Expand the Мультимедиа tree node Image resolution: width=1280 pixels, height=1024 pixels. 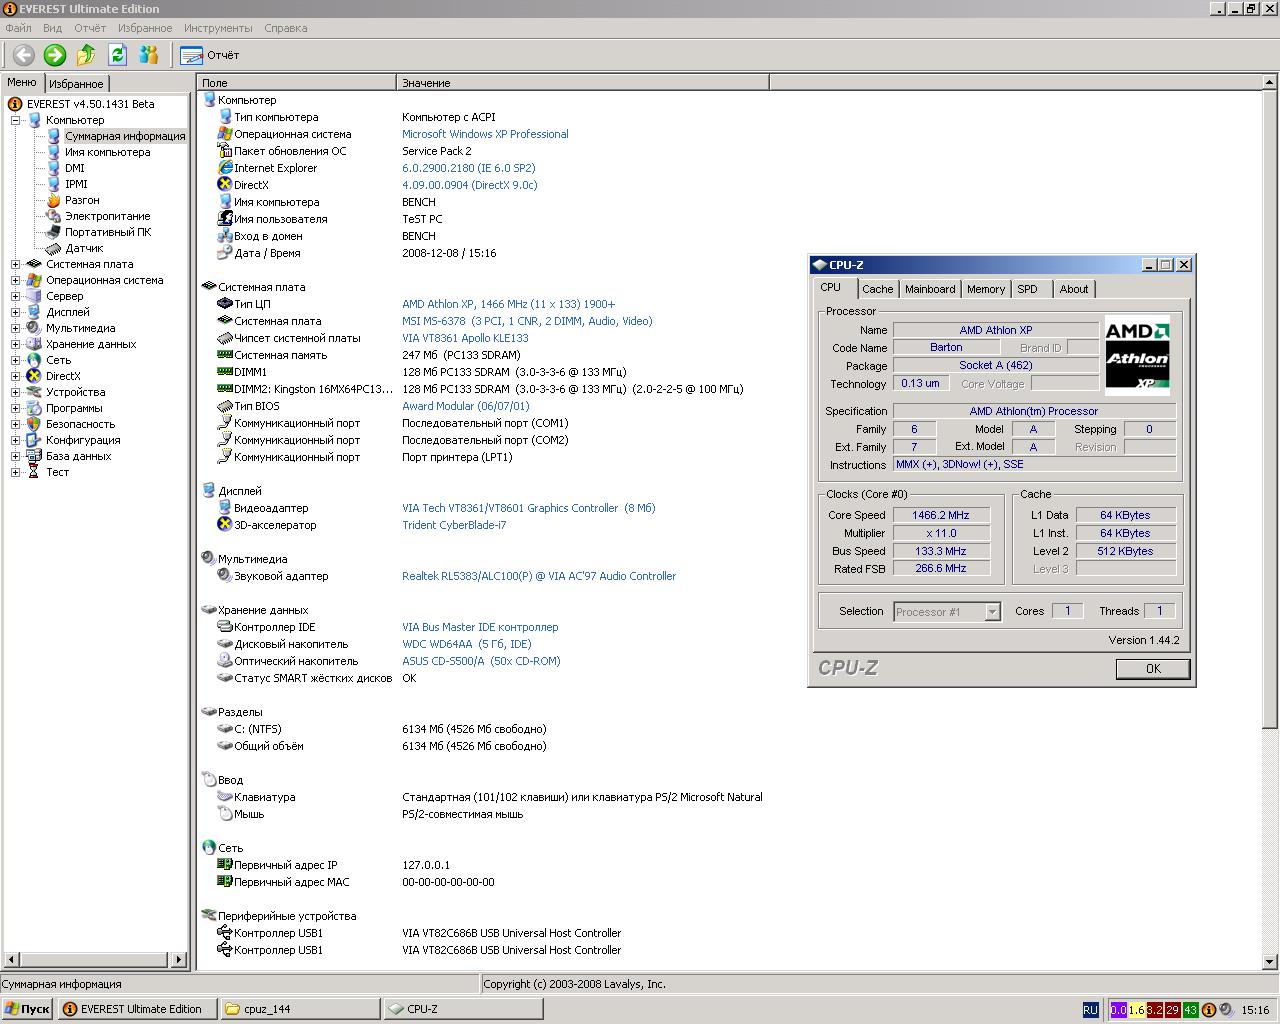click(x=16, y=328)
